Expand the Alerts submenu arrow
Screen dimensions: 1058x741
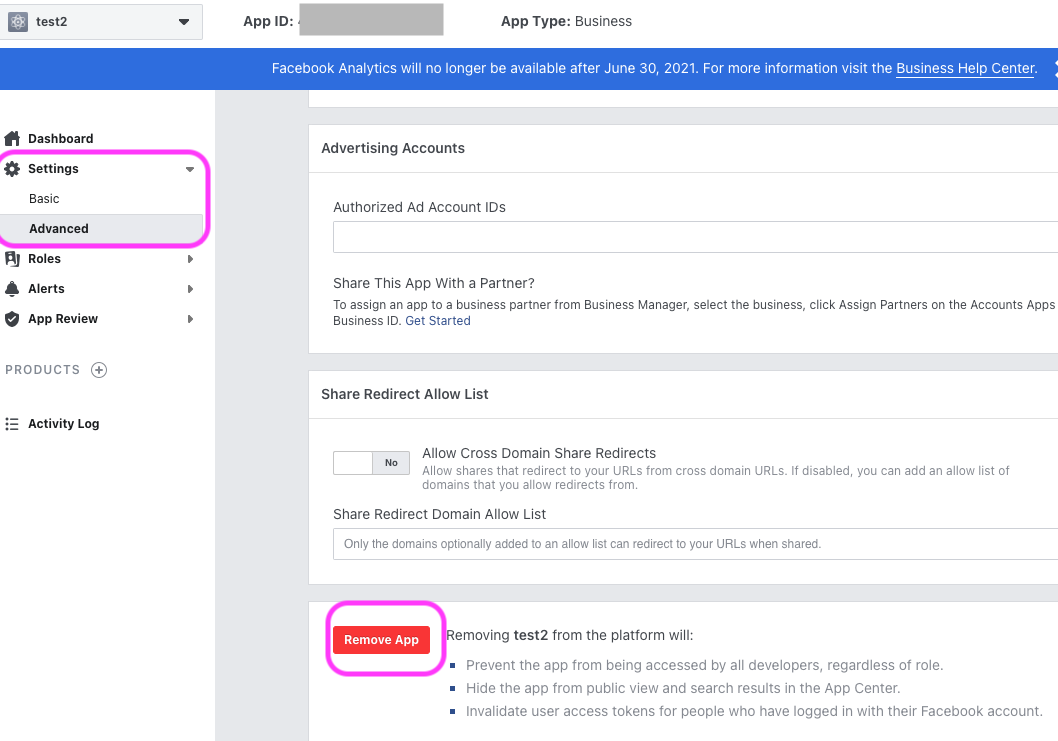(190, 289)
